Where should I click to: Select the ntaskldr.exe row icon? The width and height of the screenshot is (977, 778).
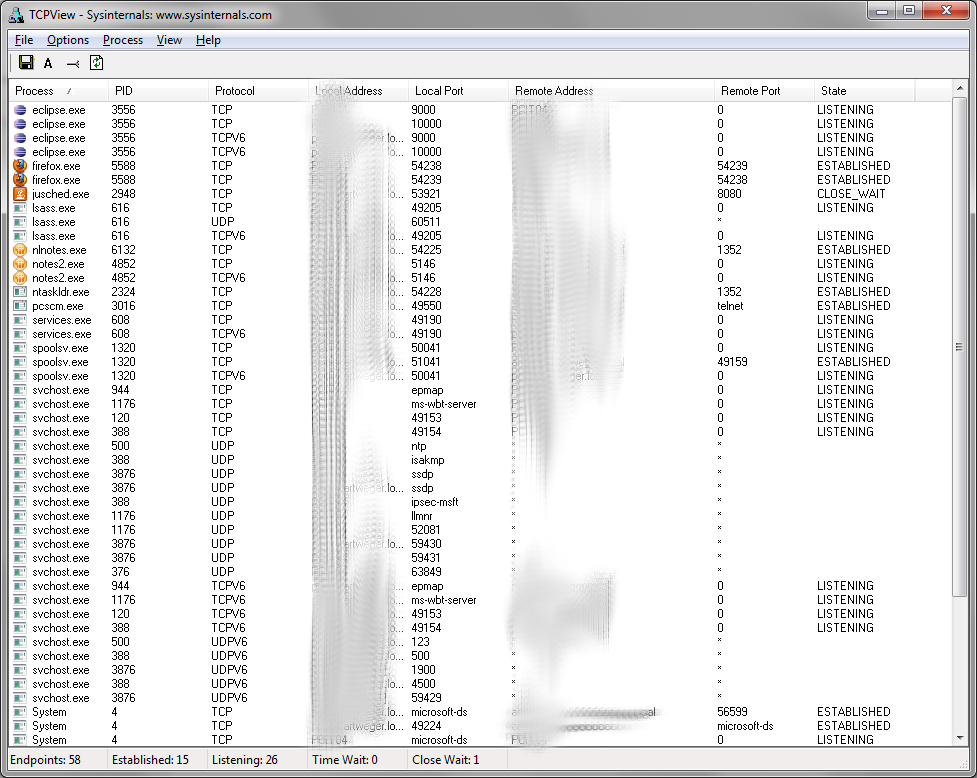pos(20,292)
